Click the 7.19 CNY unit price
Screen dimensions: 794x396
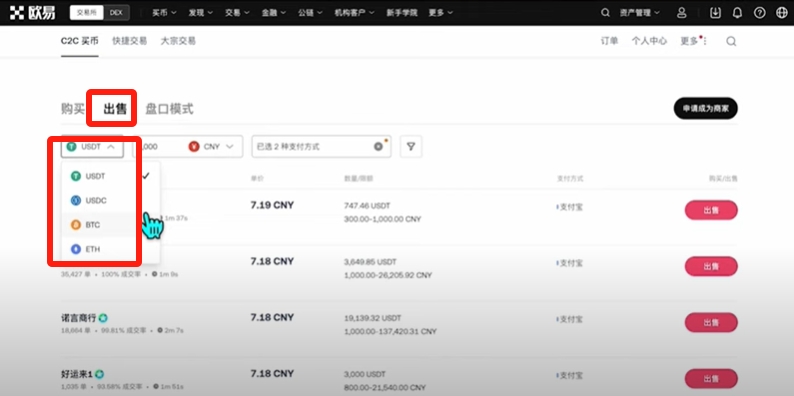[272, 205]
